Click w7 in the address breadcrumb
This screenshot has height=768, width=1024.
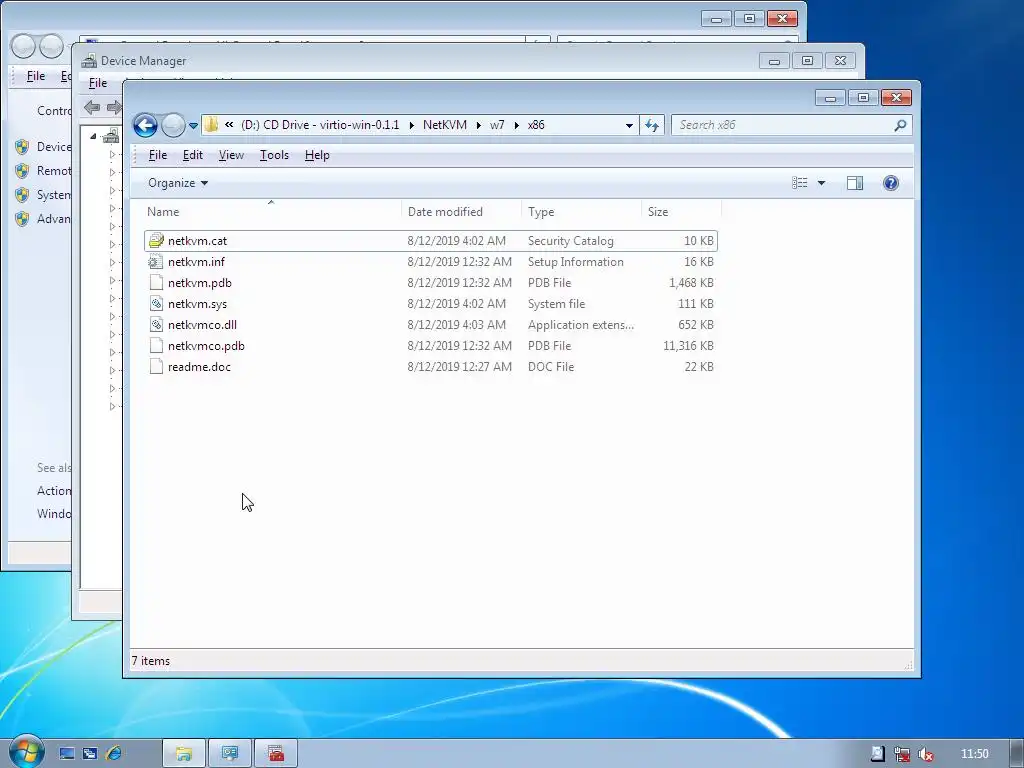point(497,125)
